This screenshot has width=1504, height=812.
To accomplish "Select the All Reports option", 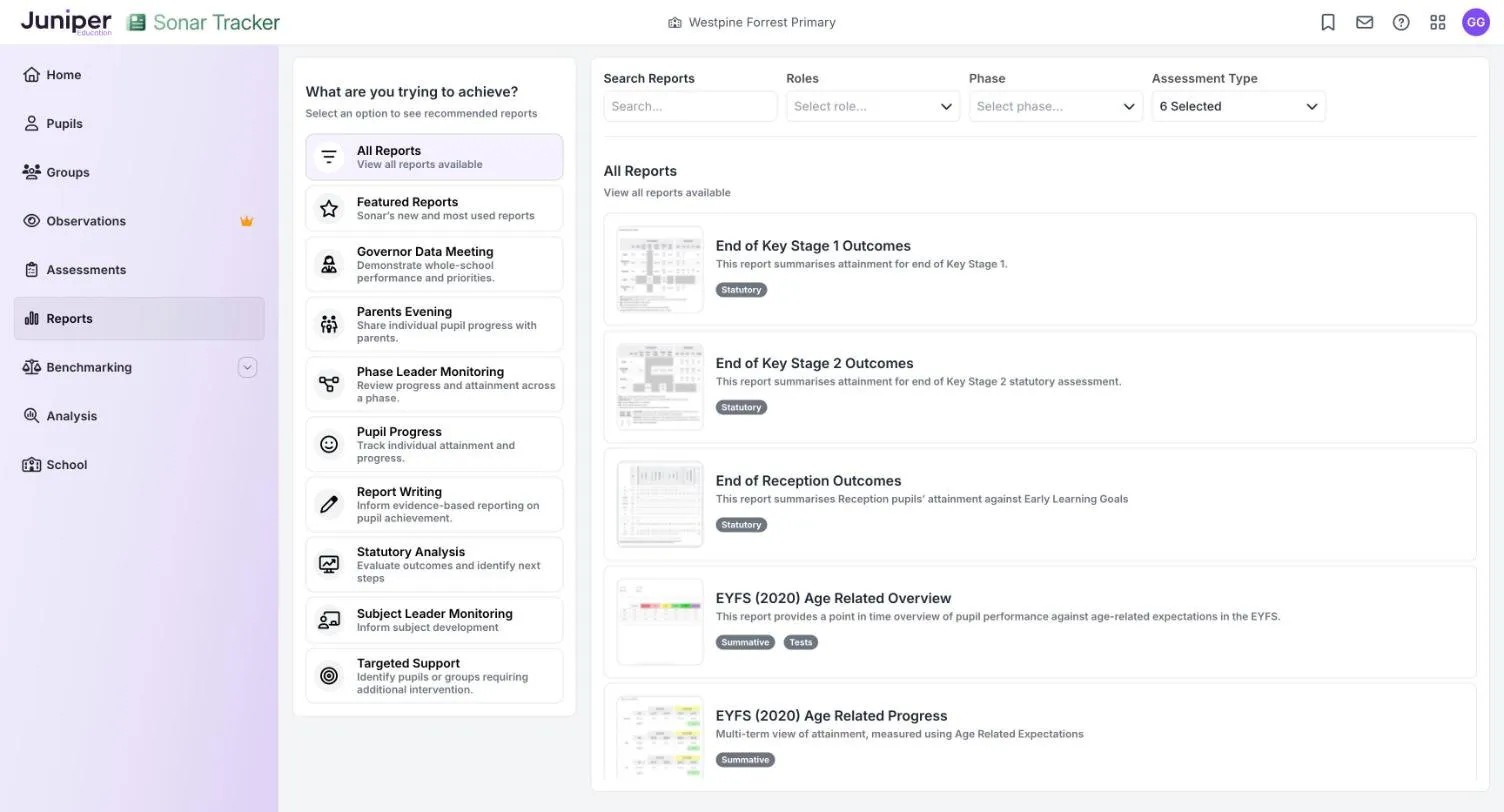I will click(x=434, y=157).
